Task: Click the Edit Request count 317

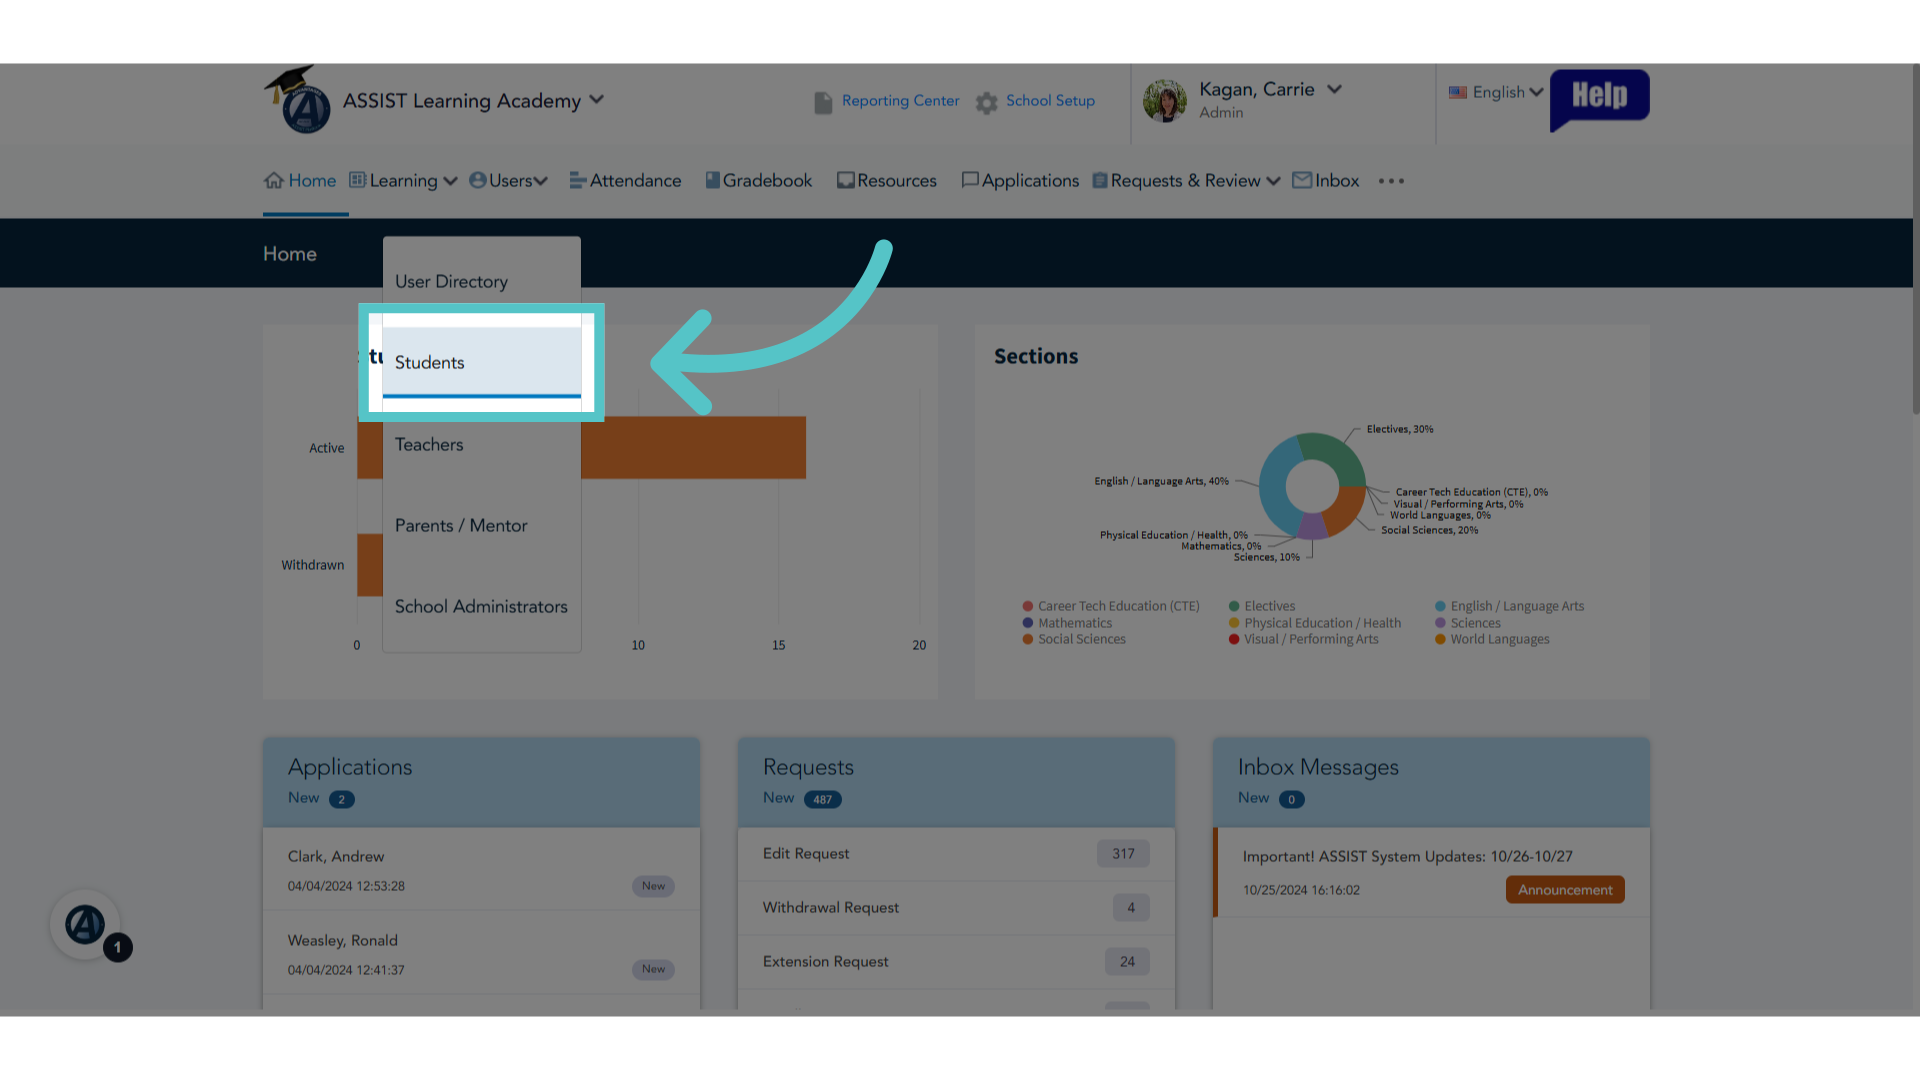Action: tap(1123, 854)
